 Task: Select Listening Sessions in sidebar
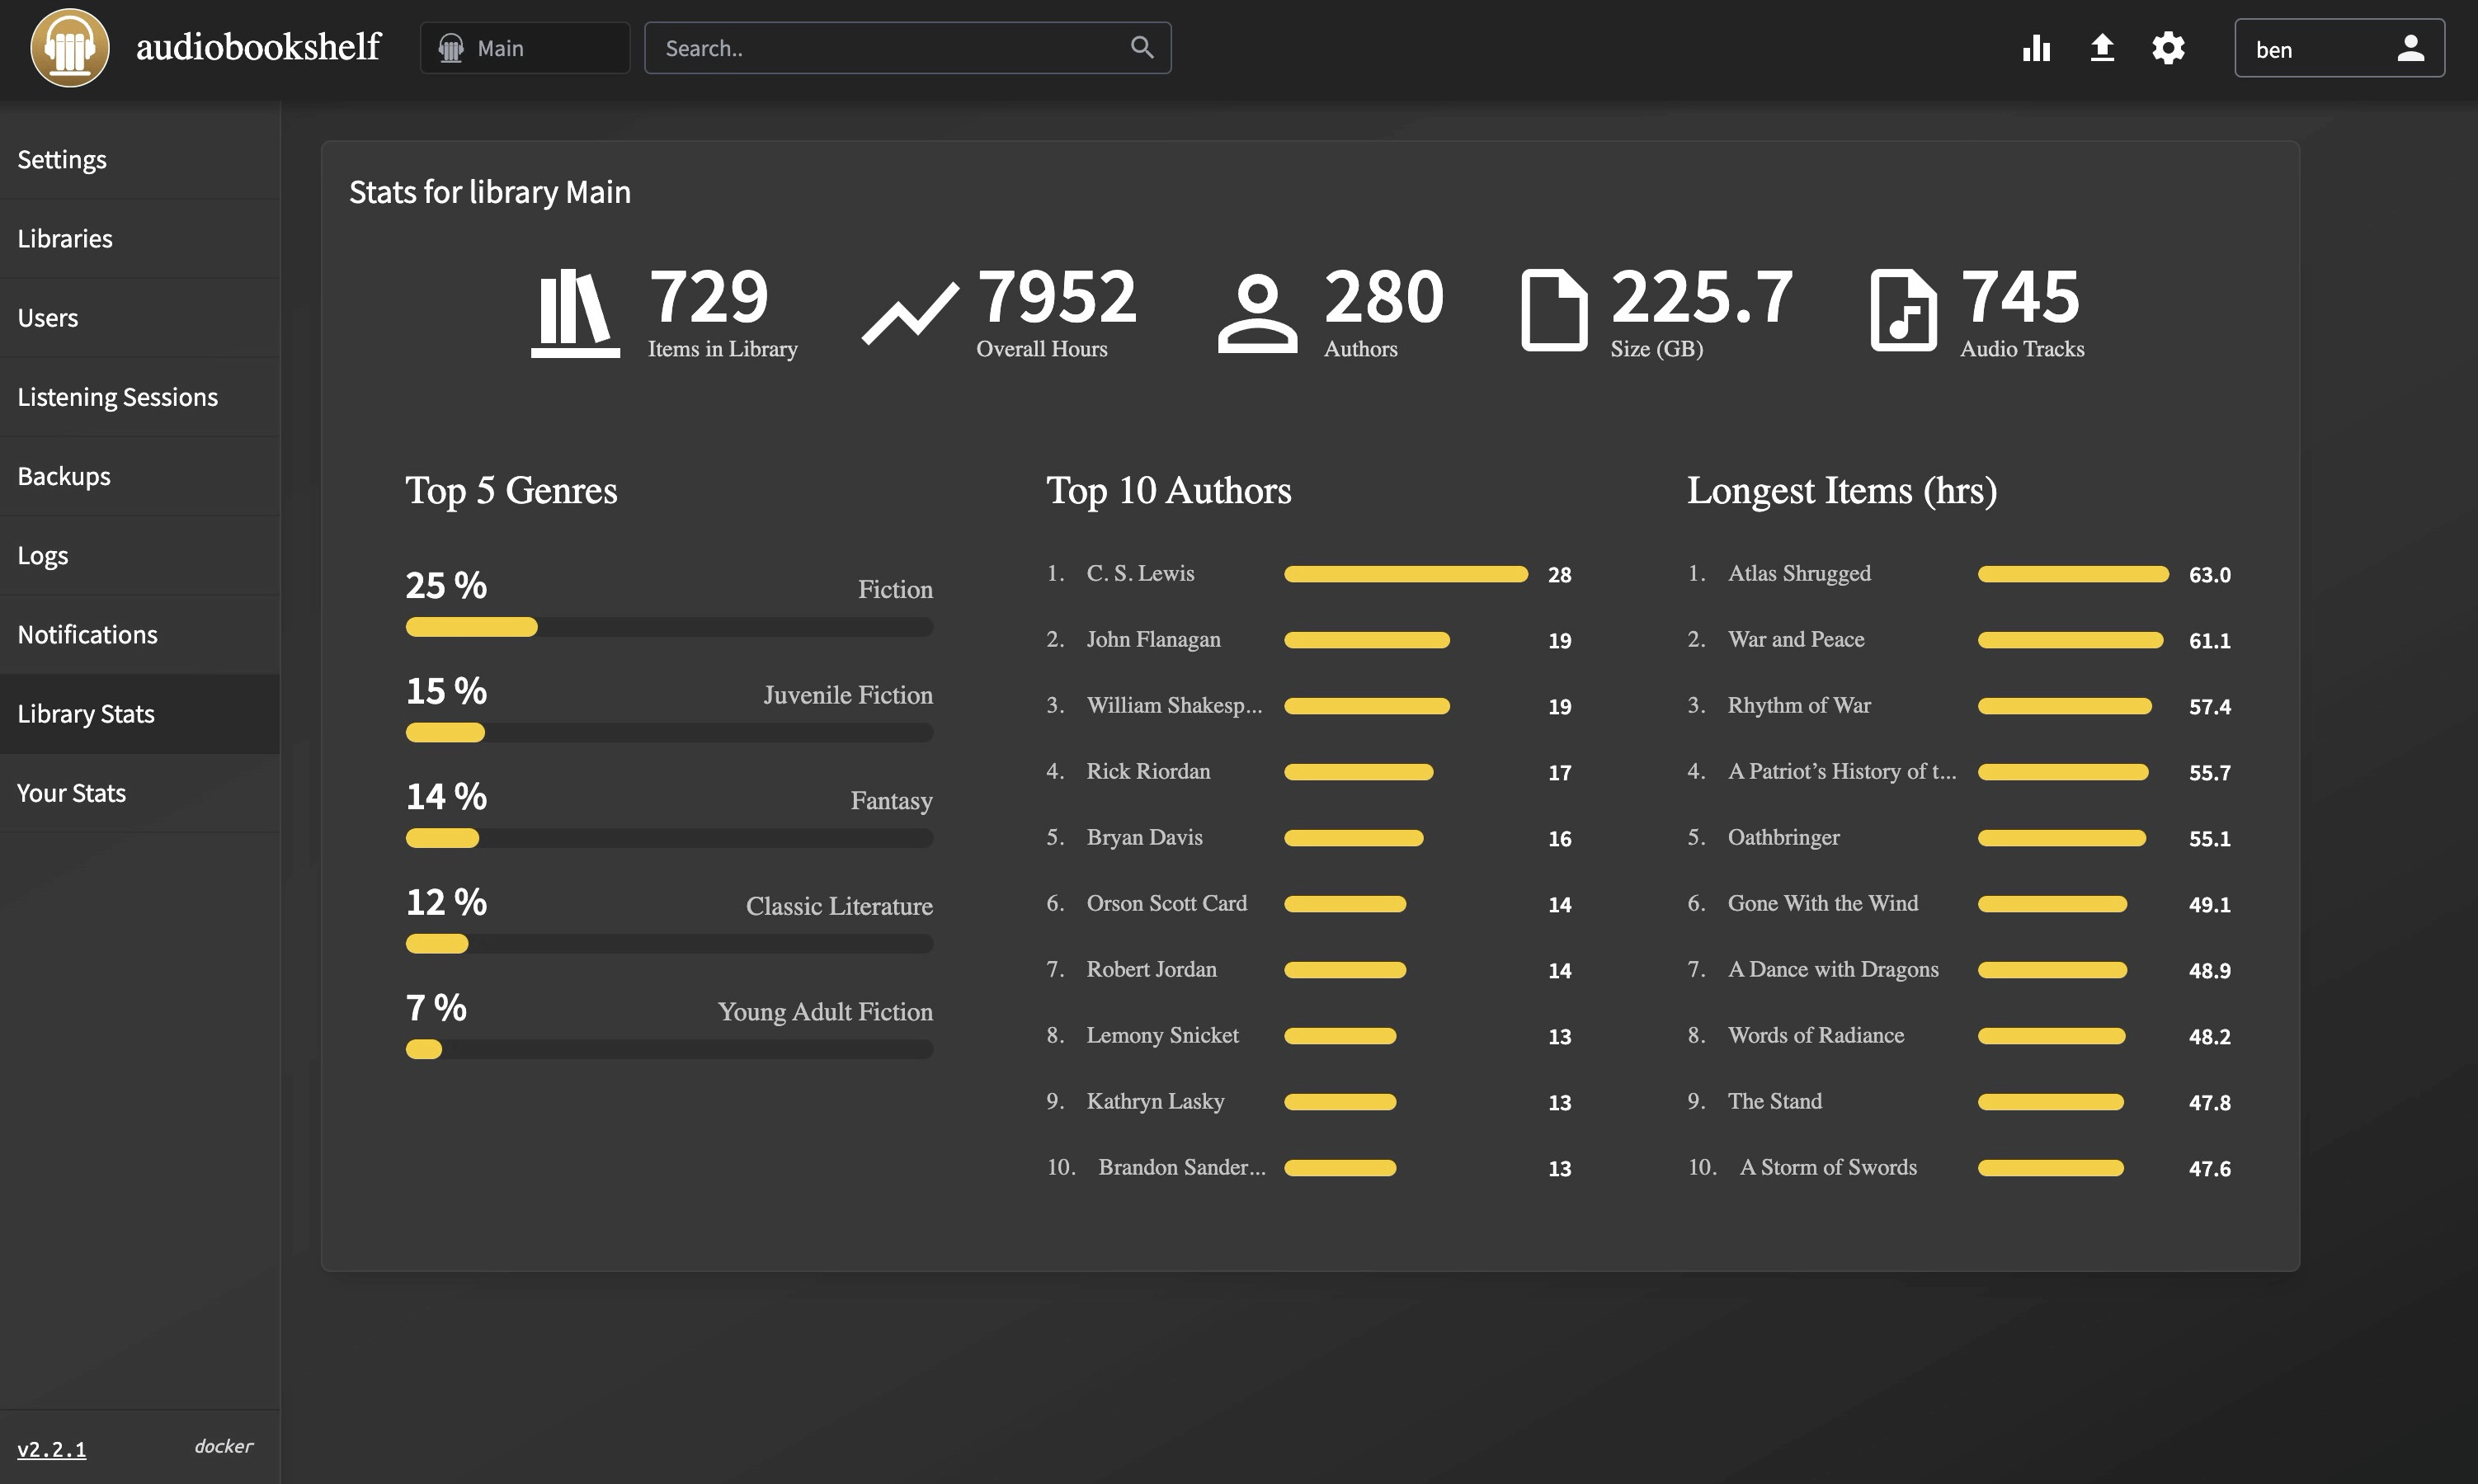140,396
